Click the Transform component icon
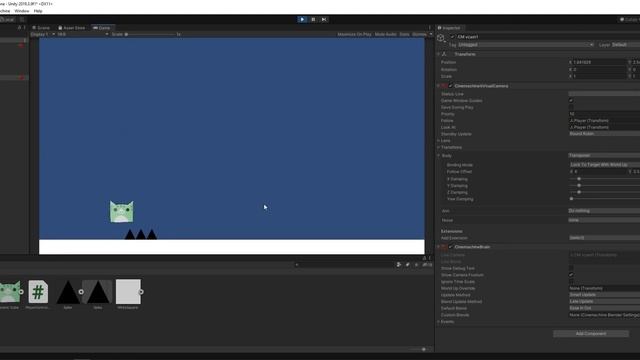Screen dimensions: 640x360 tap(444, 54)
